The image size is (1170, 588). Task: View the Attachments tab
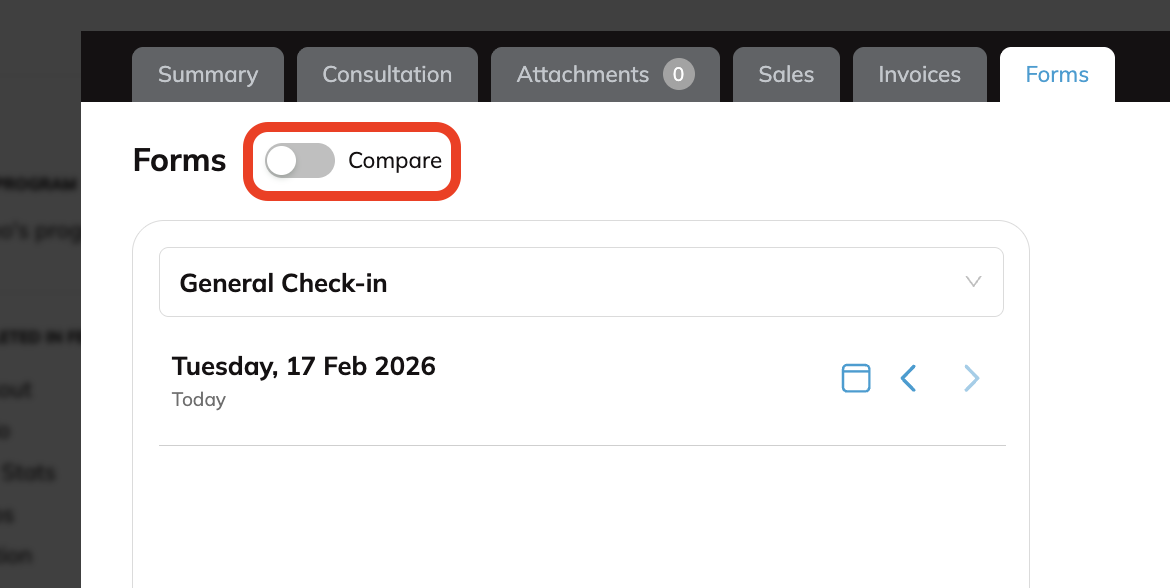point(581,74)
